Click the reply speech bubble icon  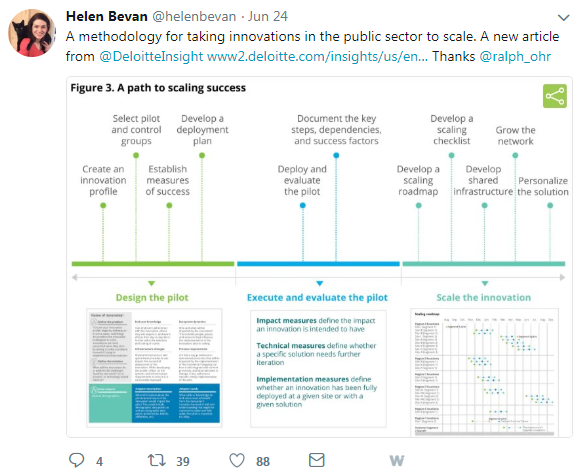76,460
